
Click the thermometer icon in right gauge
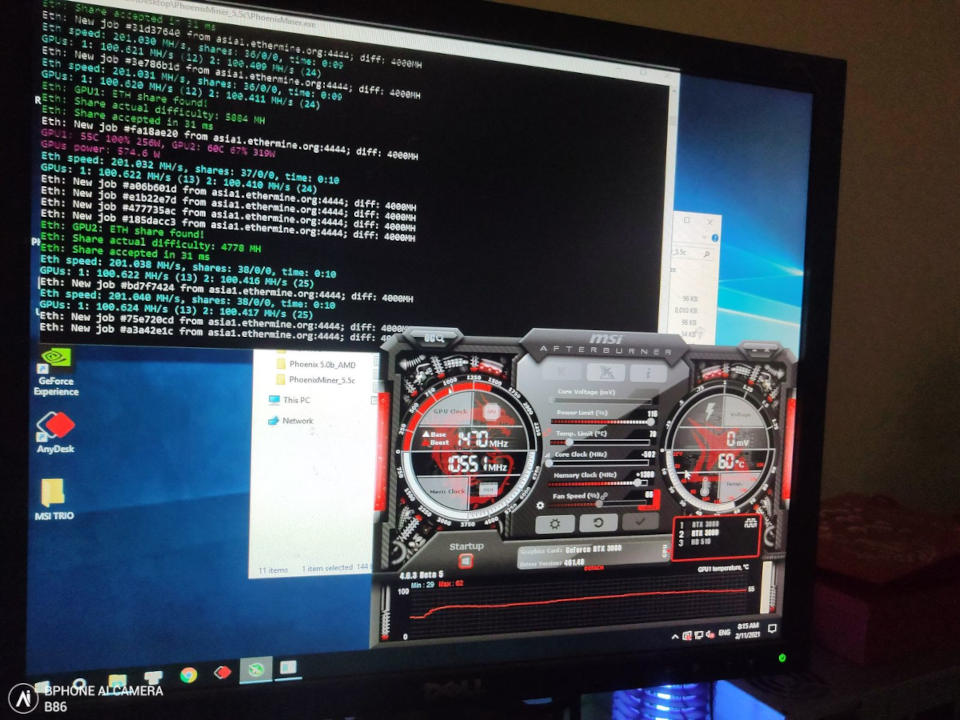click(x=705, y=488)
